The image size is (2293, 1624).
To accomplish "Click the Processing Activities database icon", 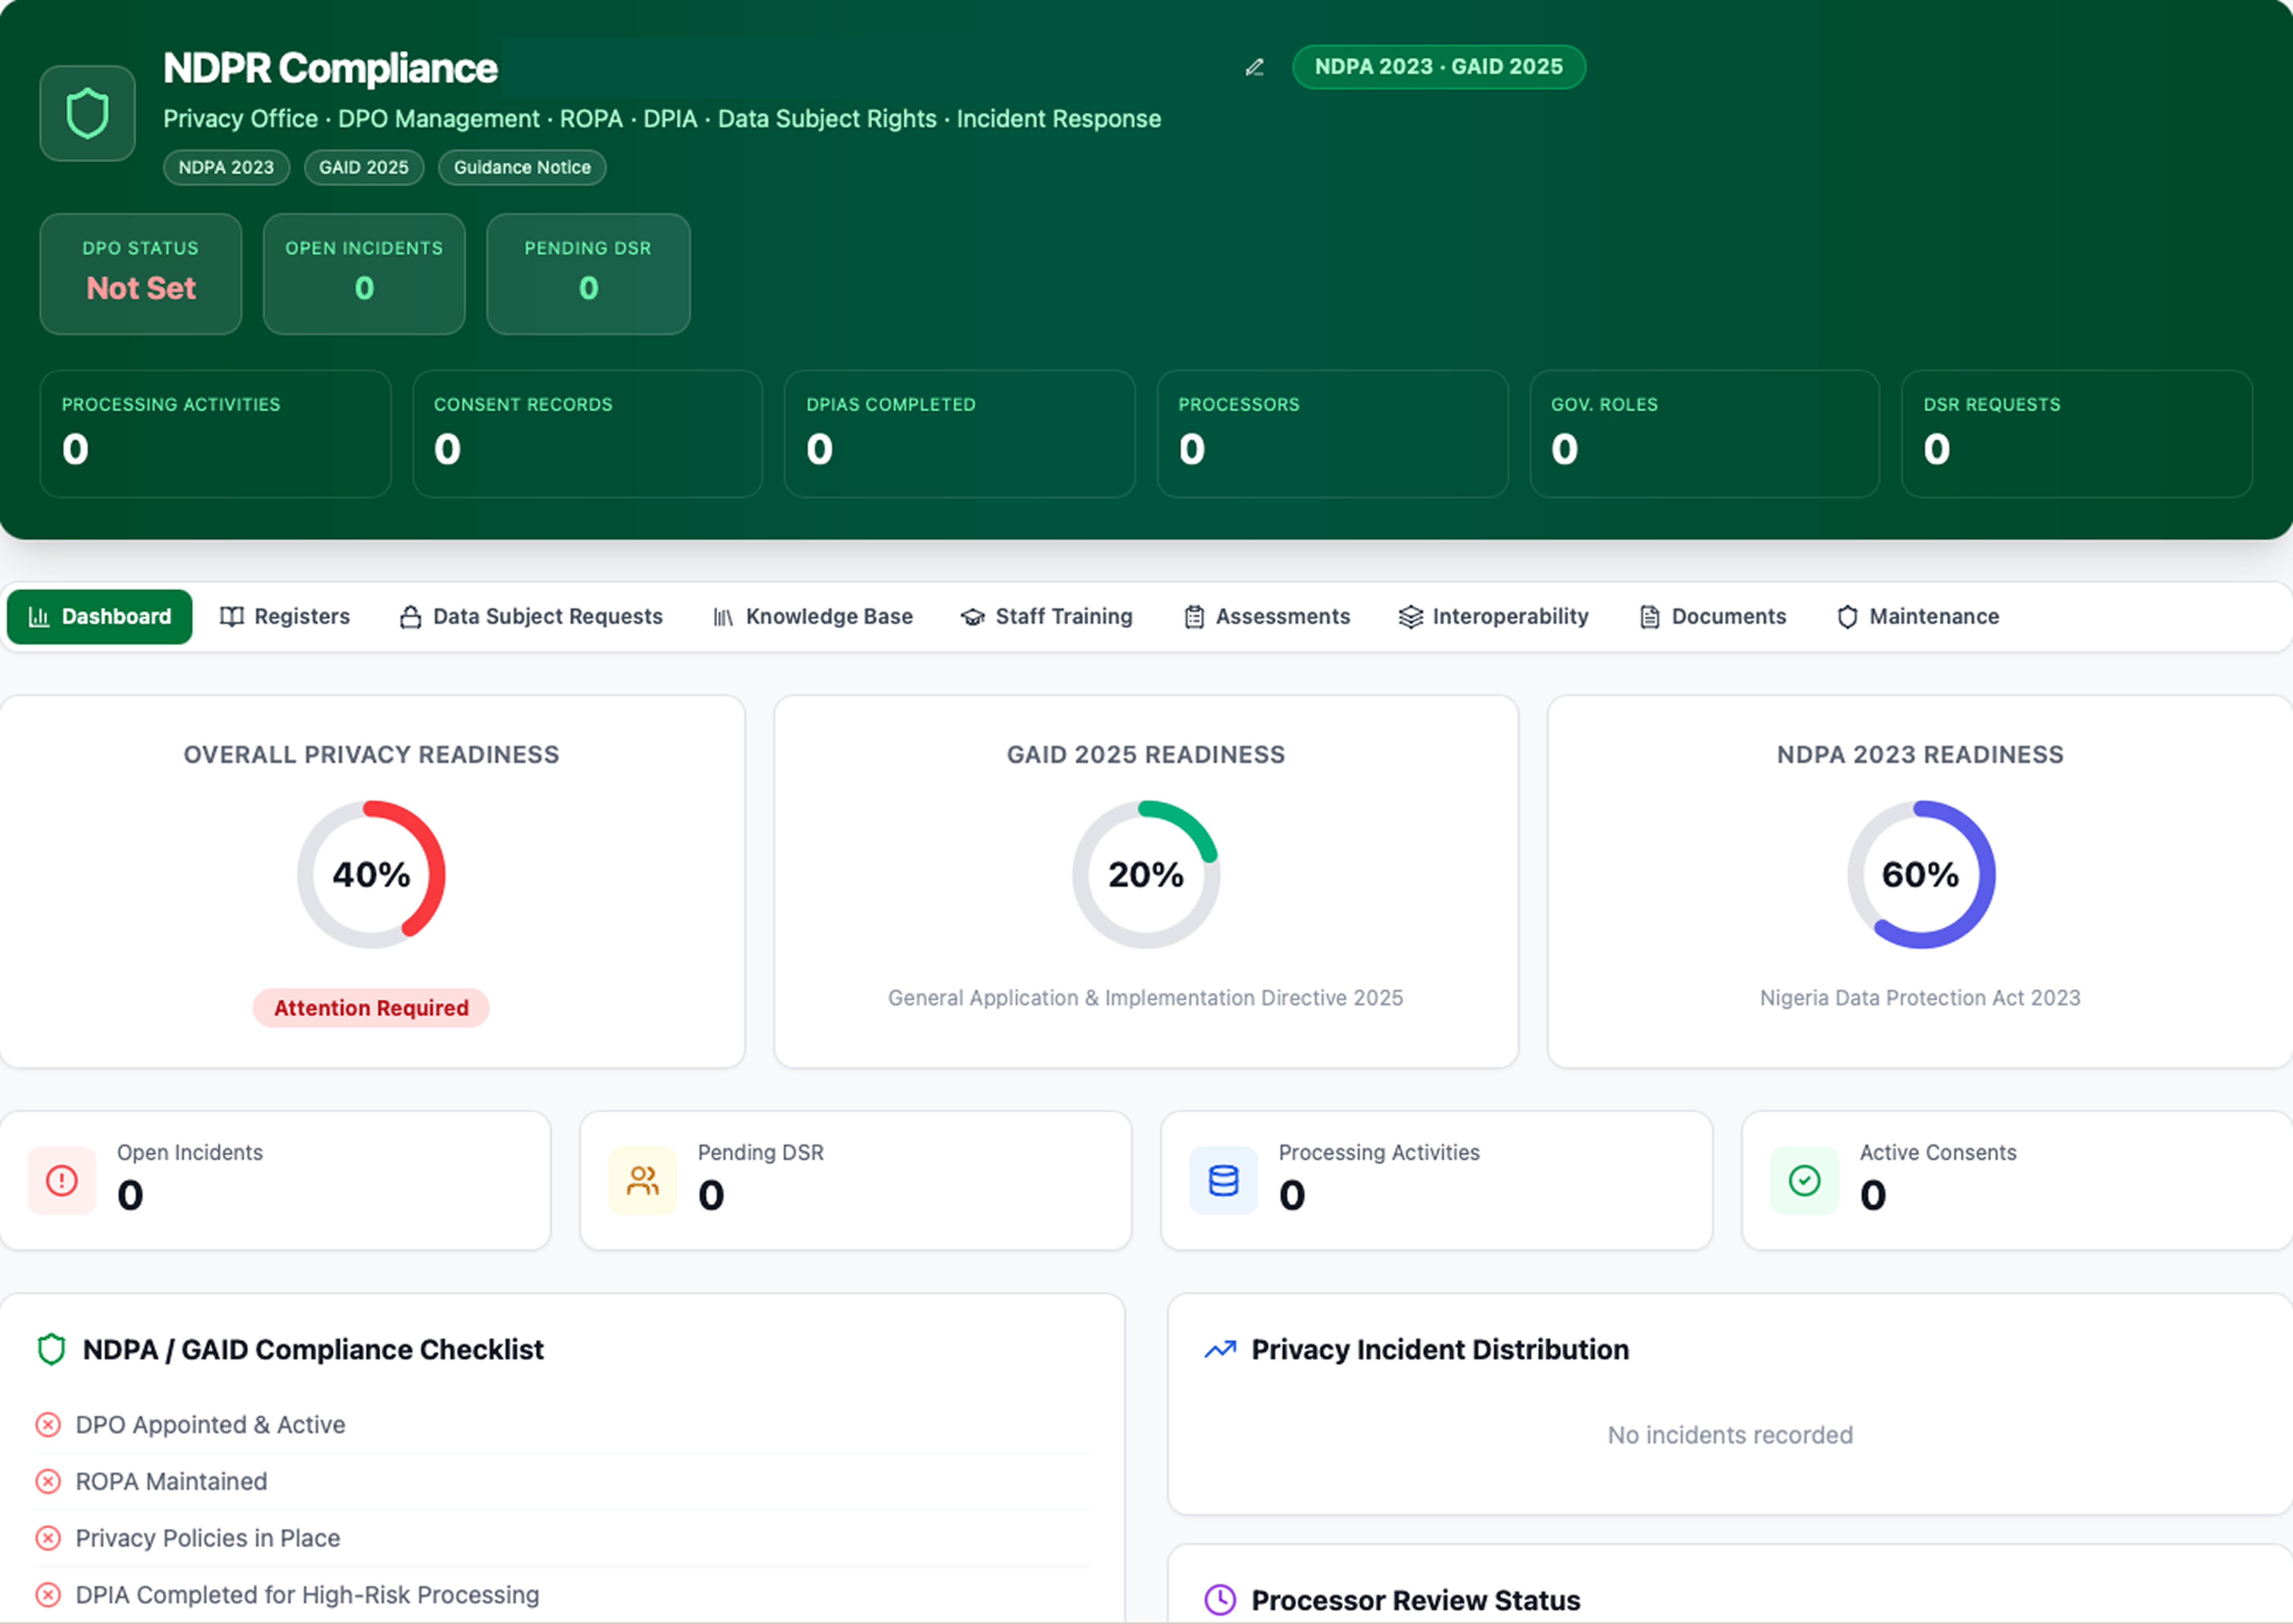I will (x=1223, y=1180).
